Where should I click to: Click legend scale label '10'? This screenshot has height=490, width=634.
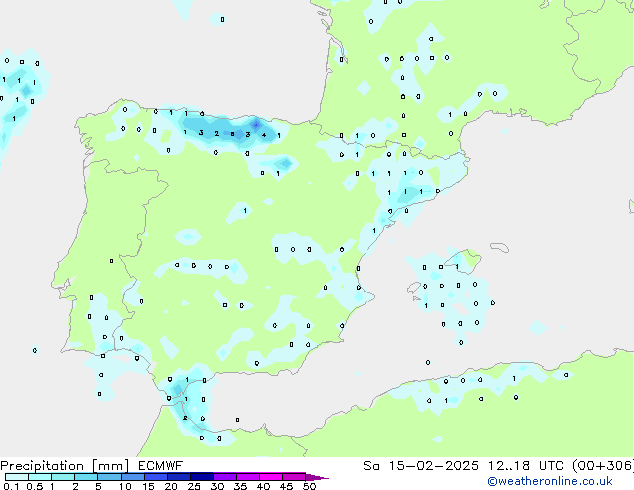125,486
